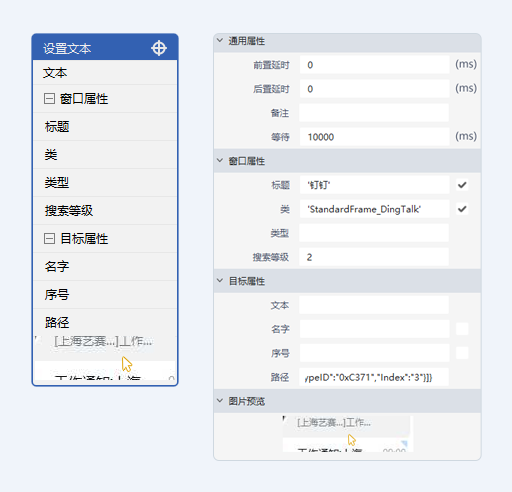Viewport: 512px width, 492px height.
Task: Select the 搜索等级 row in left card
Action: click(x=105, y=211)
